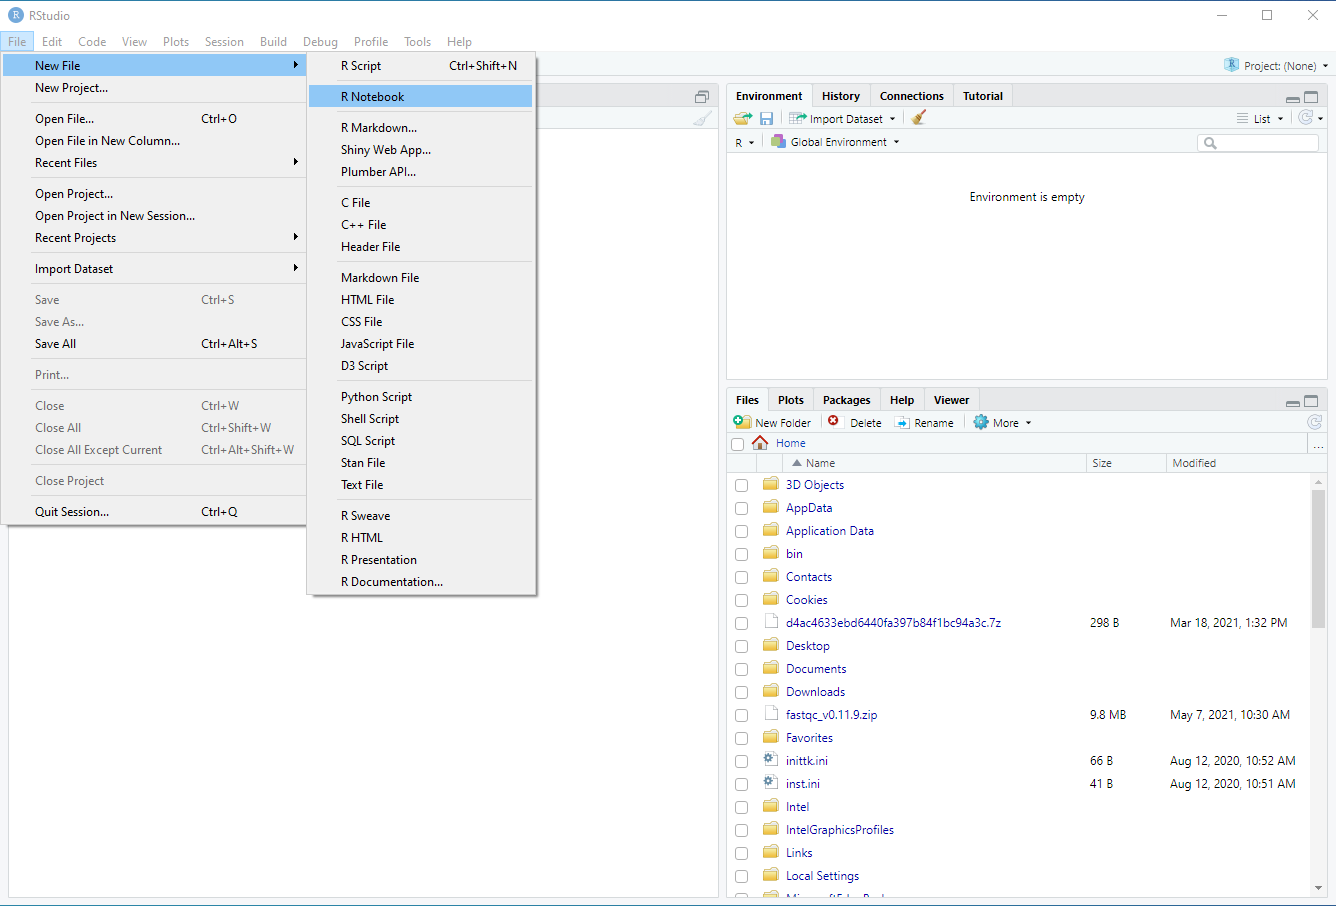The image size is (1336, 906).
Task: Choose R Markdown... menu item
Action: [420, 127]
